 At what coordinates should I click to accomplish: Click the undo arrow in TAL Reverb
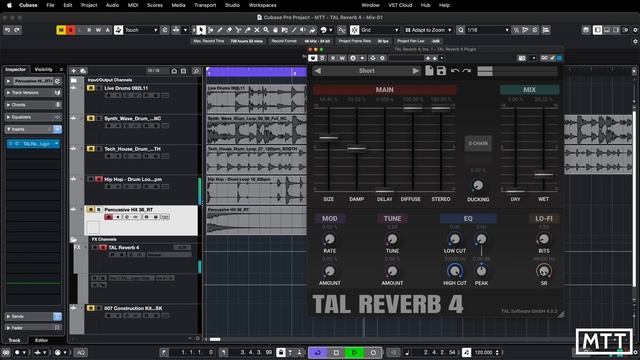coord(455,71)
